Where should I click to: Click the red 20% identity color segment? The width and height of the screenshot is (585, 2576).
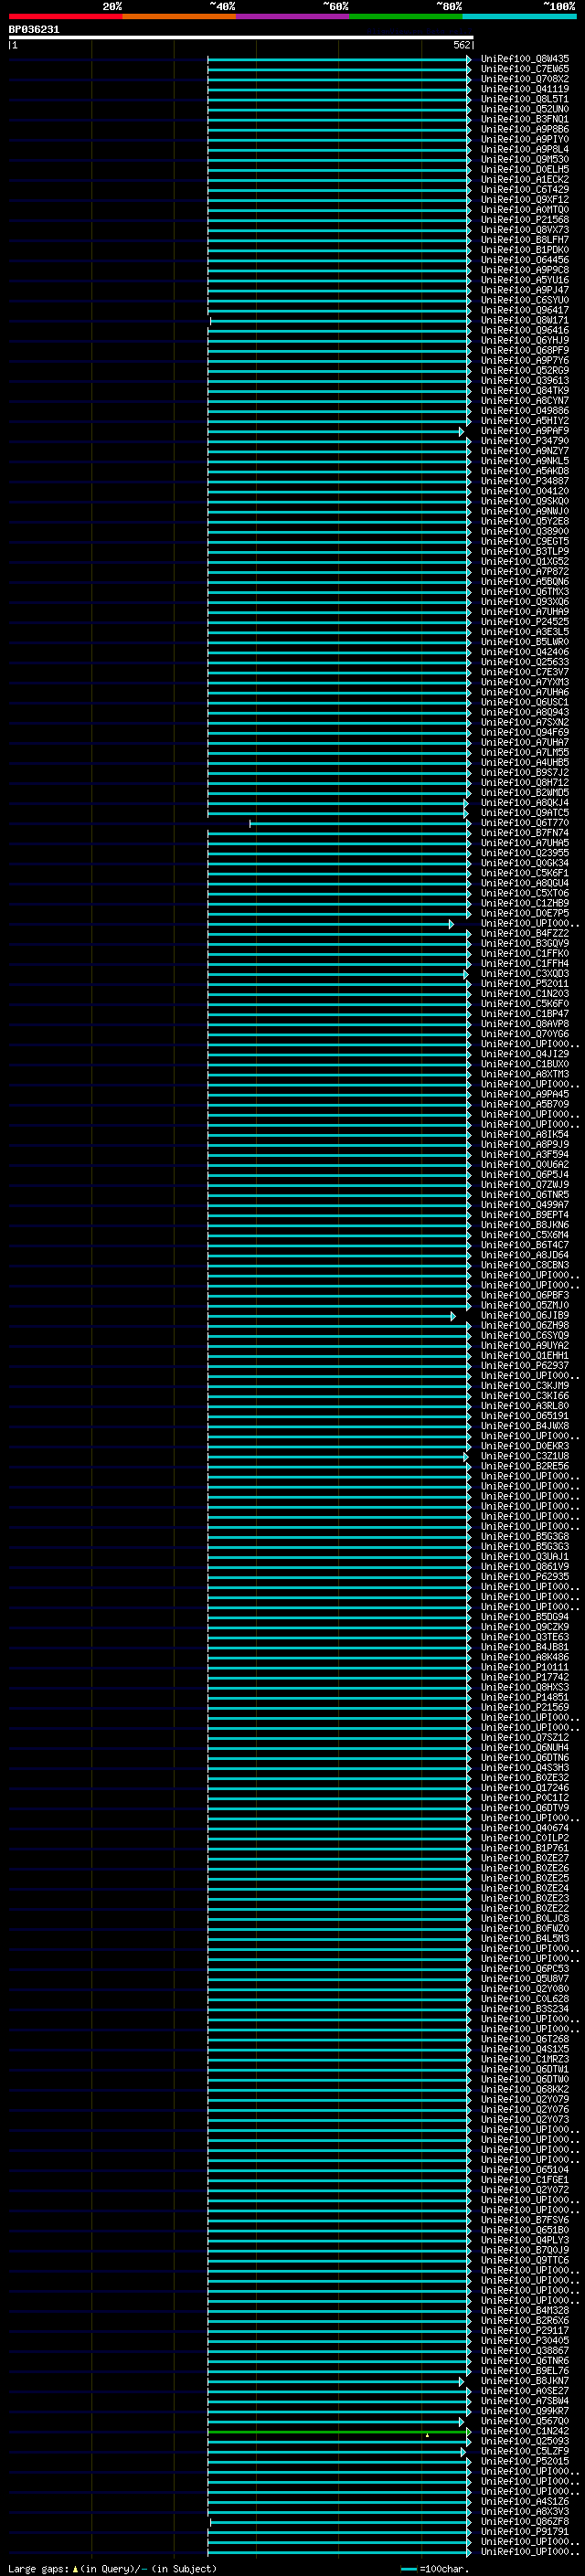point(65,16)
